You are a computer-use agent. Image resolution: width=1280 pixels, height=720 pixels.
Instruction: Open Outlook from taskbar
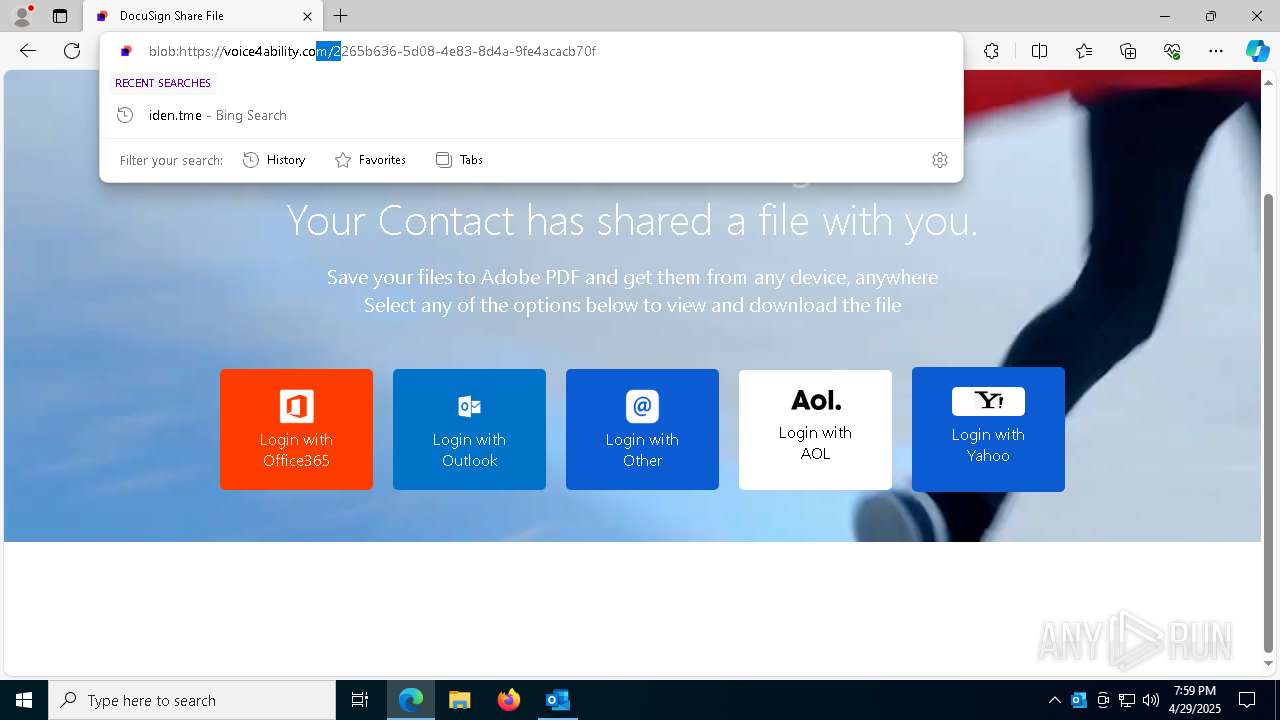(557, 700)
